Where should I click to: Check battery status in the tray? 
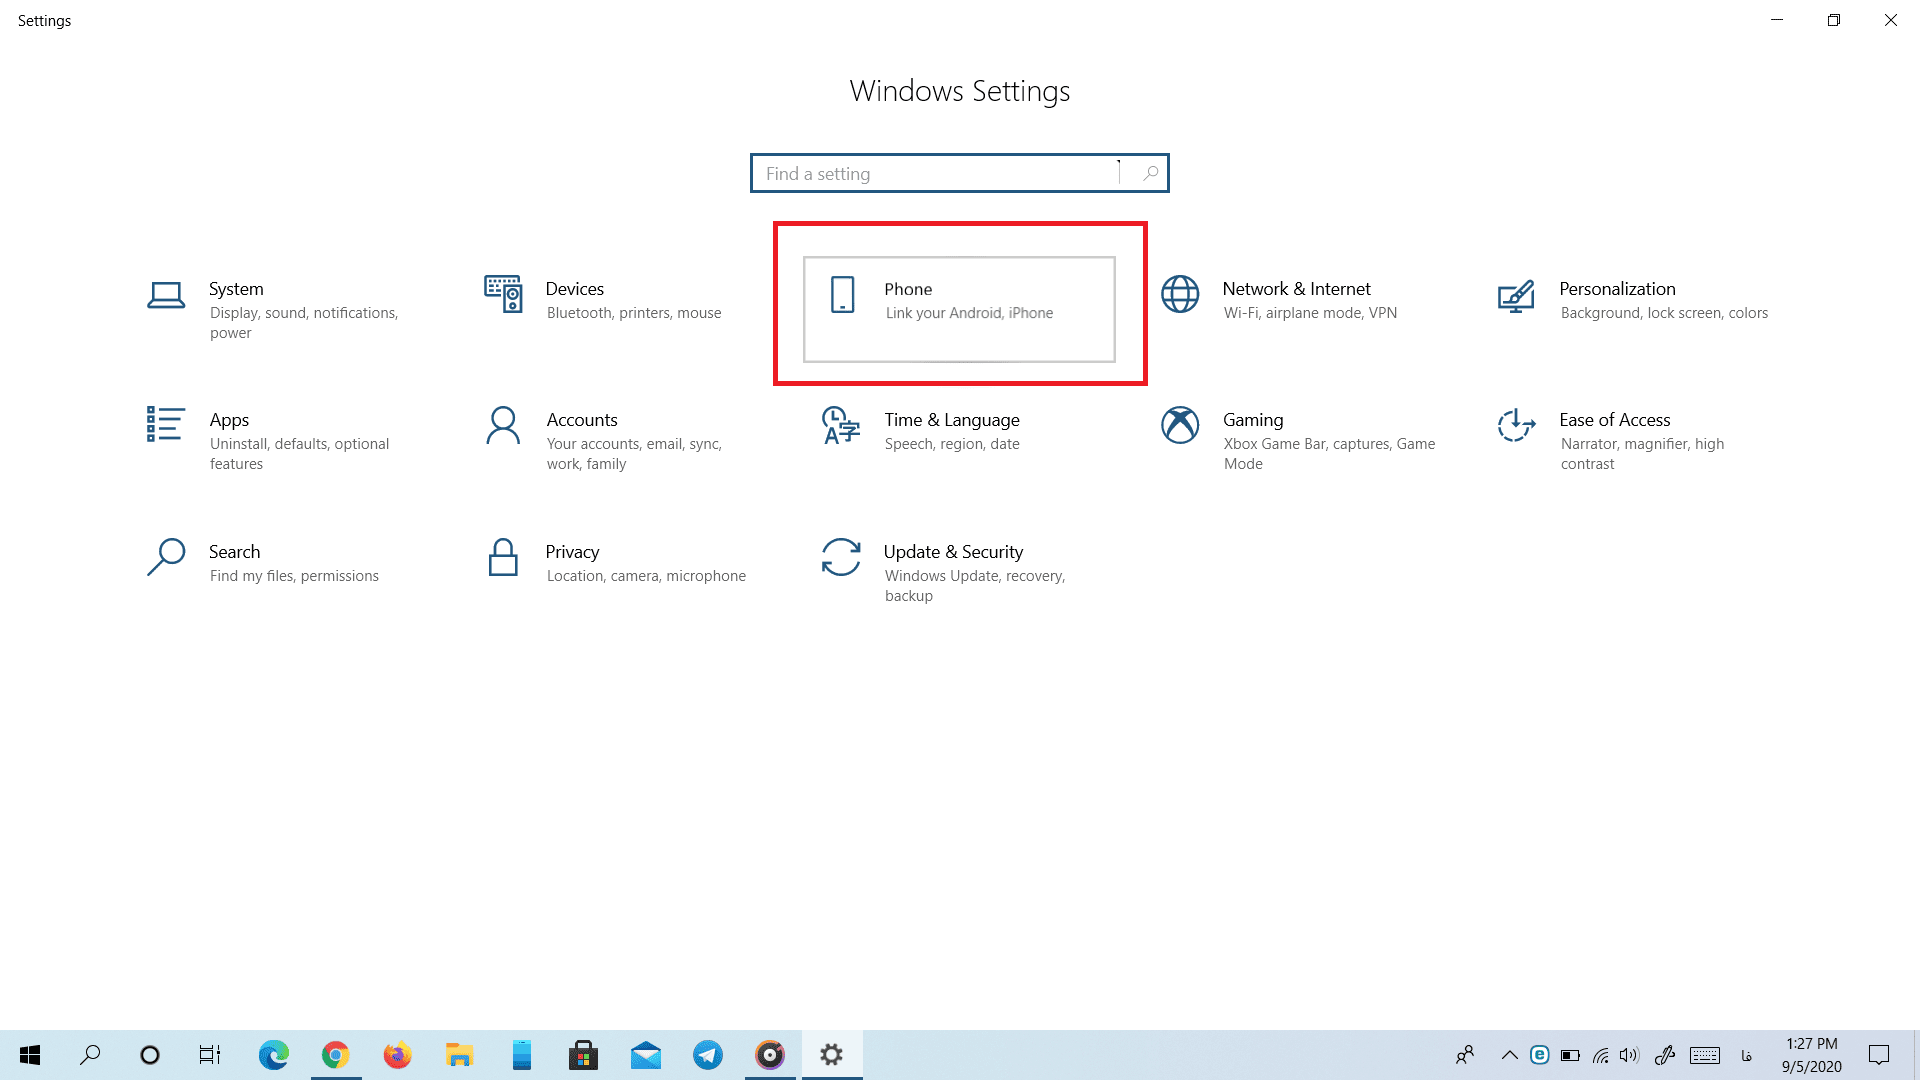coord(1570,1055)
